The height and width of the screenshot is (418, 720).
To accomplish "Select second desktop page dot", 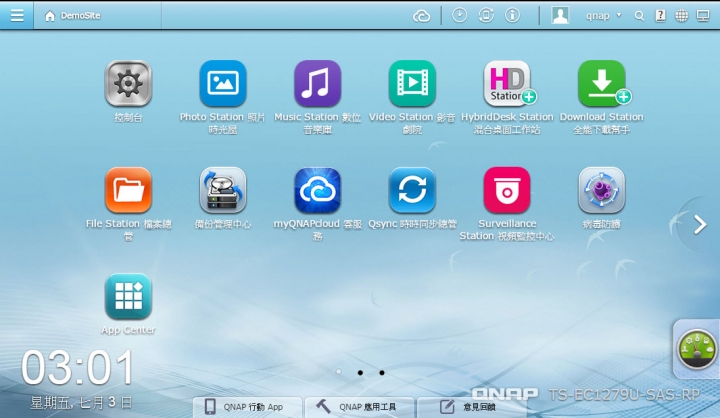I will pyautogui.click(x=360, y=373).
